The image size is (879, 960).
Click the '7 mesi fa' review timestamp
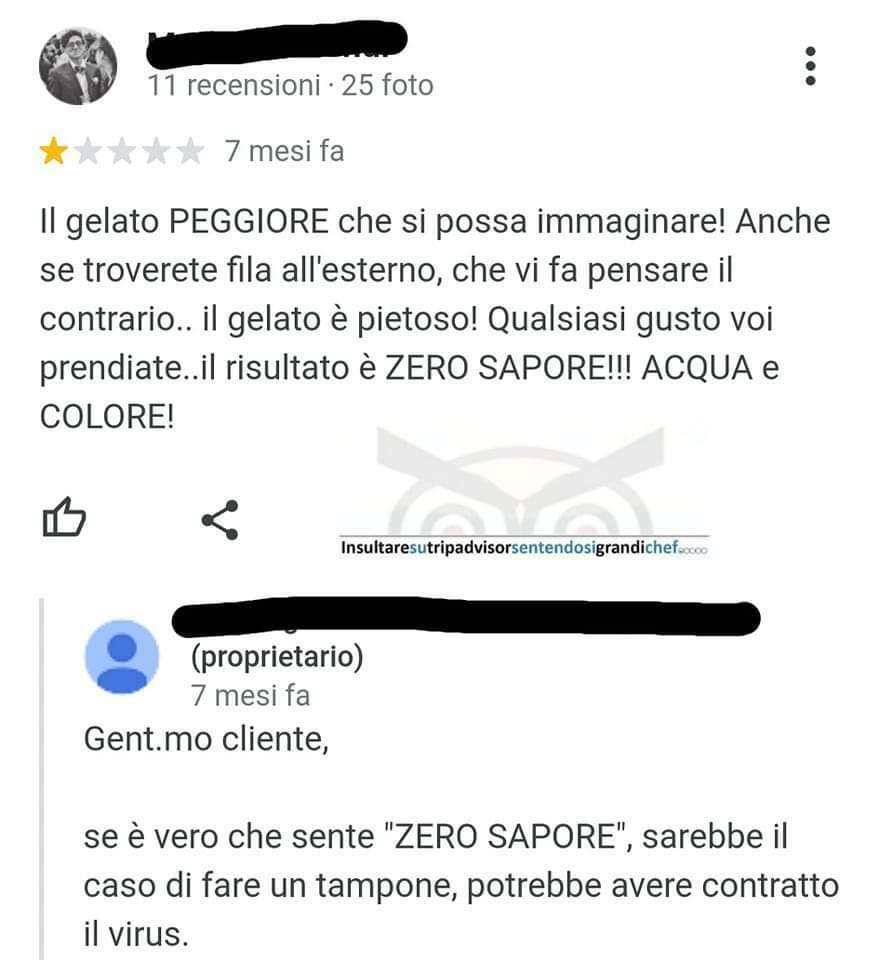pos(285,151)
